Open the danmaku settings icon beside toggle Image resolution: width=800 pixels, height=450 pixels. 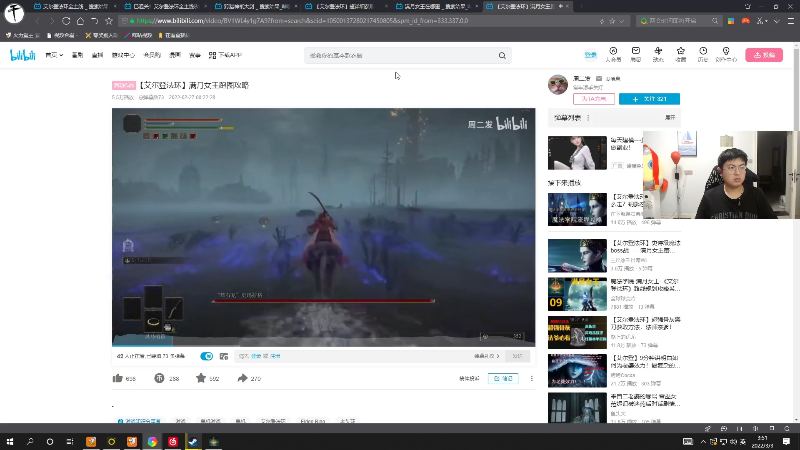[x=223, y=356]
